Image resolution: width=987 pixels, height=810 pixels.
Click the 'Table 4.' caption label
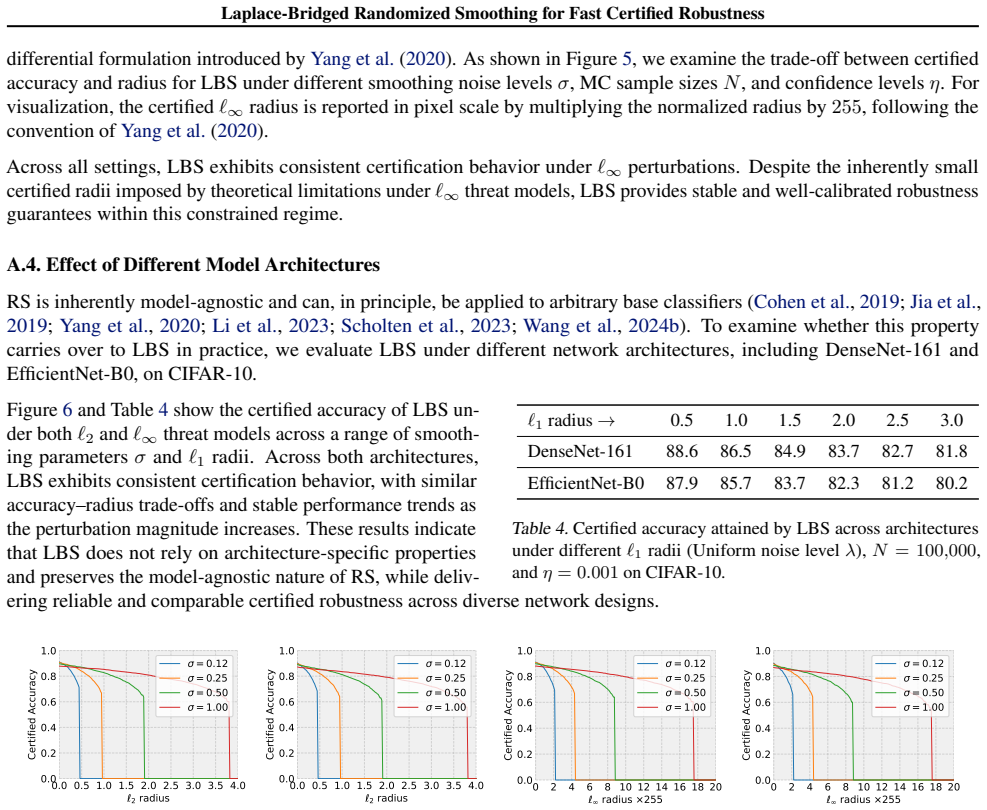click(x=539, y=529)
